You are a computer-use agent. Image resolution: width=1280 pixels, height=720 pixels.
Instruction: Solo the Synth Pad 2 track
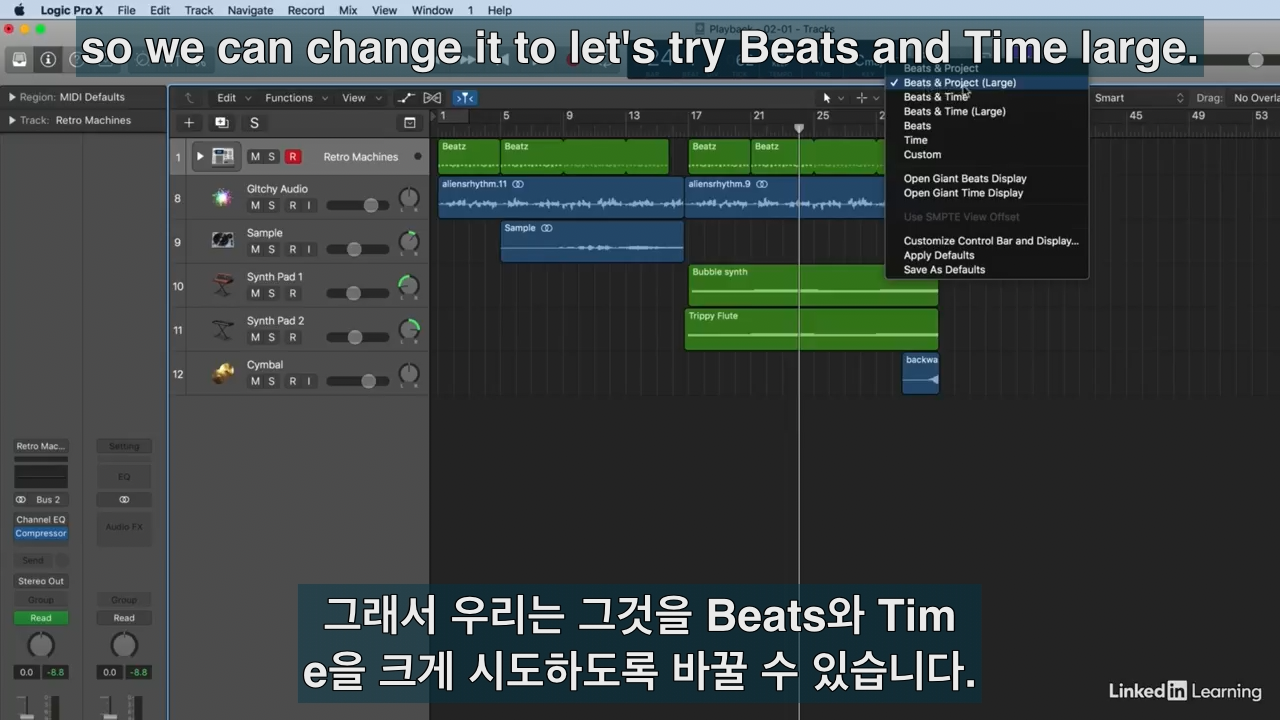point(271,337)
